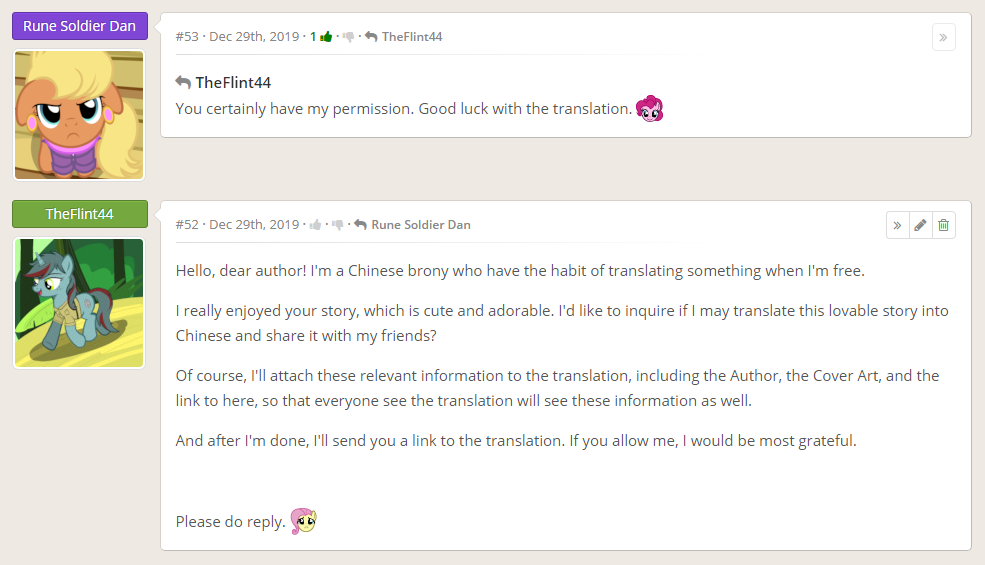Open Rune Soldier Dan's avatar image

point(79,115)
